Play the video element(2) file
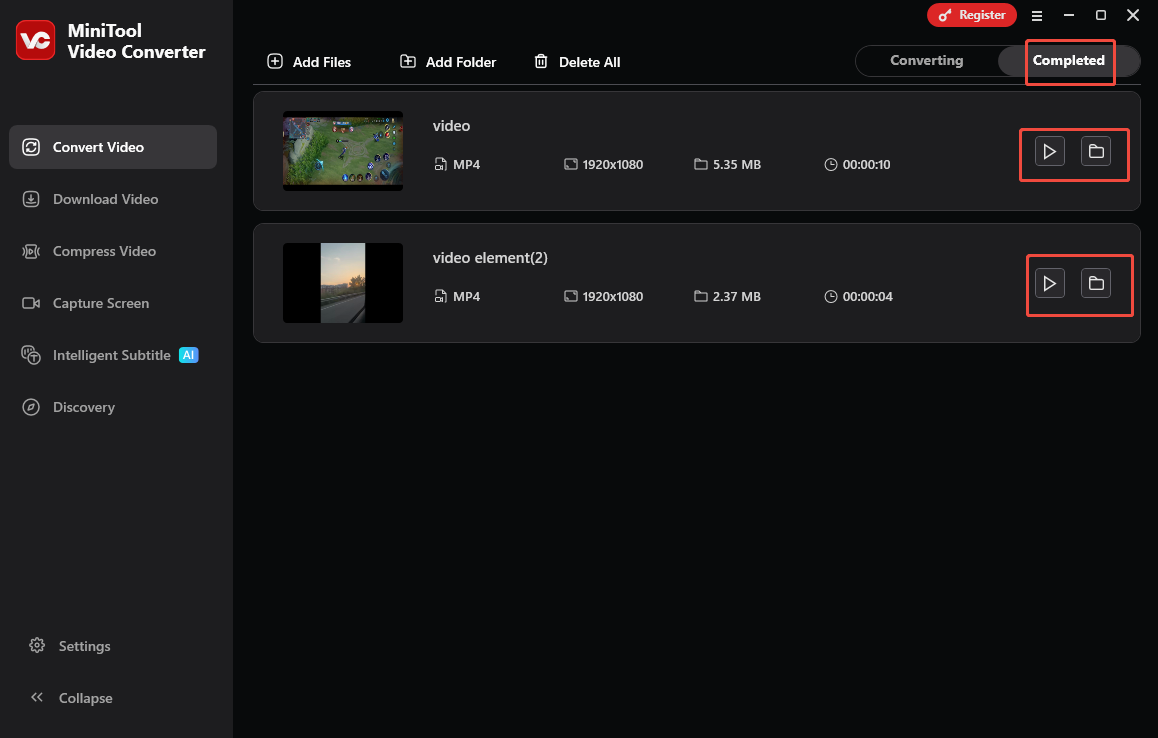 [x=1049, y=284]
